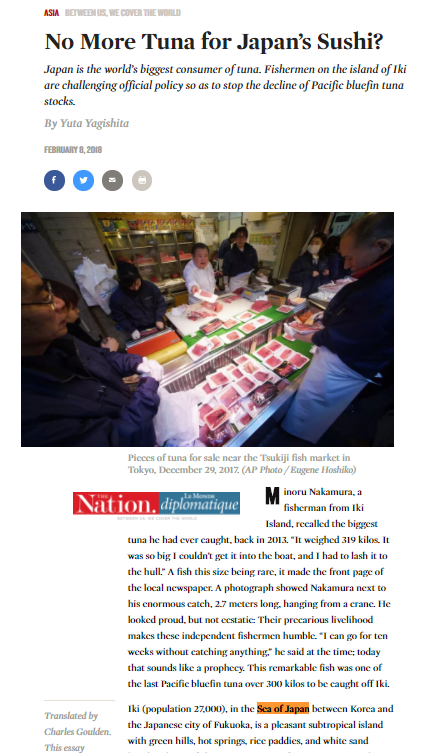
Task: Open the ASIA category link
Action: click(51, 12)
